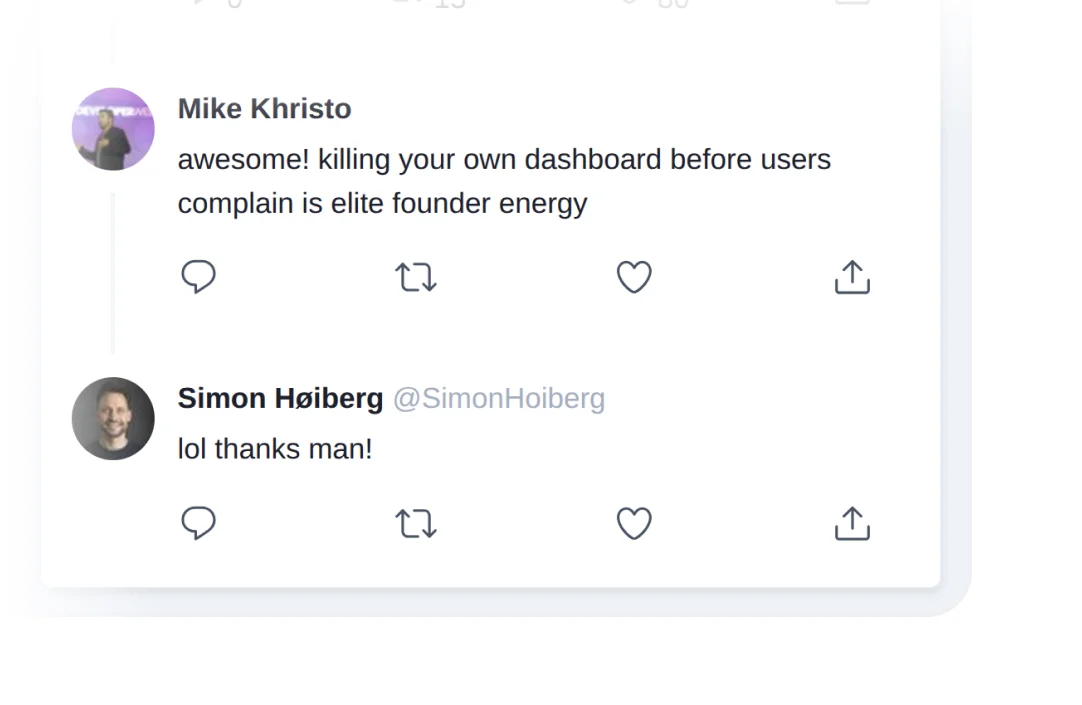The image size is (1082, 705).
Task: Open Mike Khristo's profile via his name
Action: [264, 108]
